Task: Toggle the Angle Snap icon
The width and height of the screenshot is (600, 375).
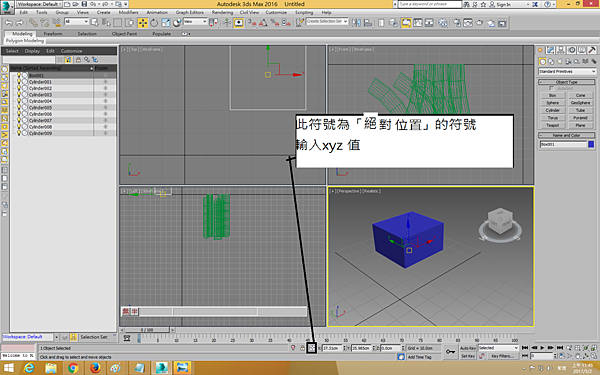Action: pyautogui.click(x=263, y=23)
